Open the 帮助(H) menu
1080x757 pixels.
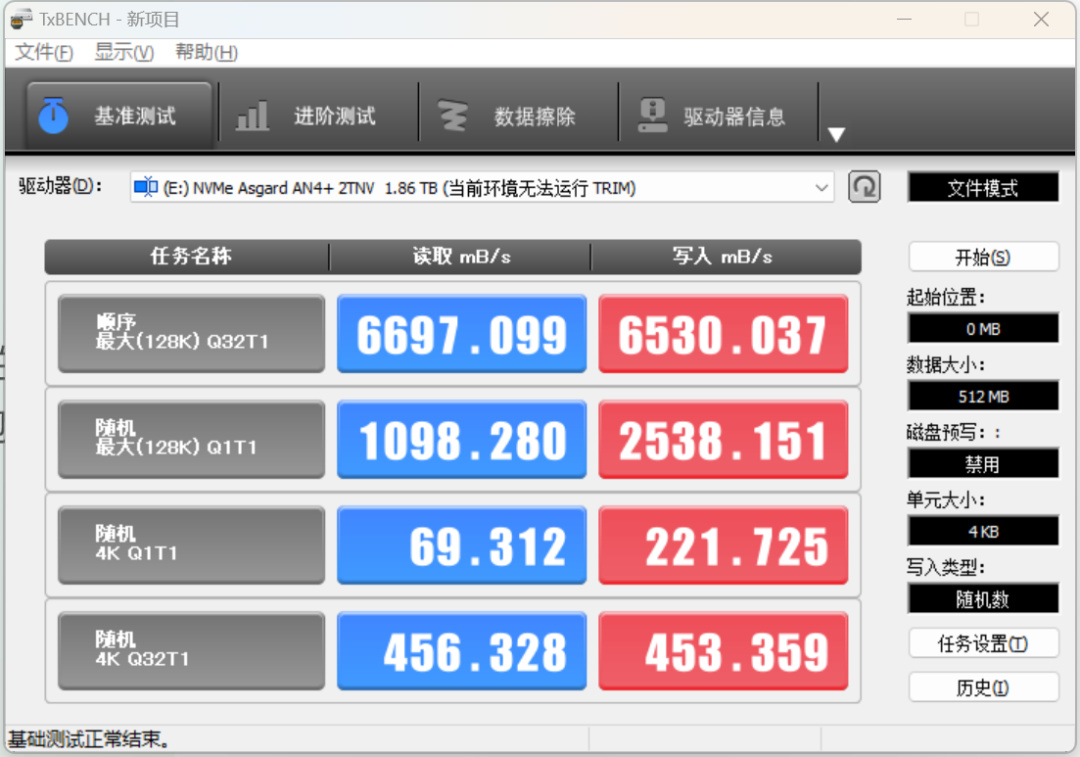click(x=207, y=52)
